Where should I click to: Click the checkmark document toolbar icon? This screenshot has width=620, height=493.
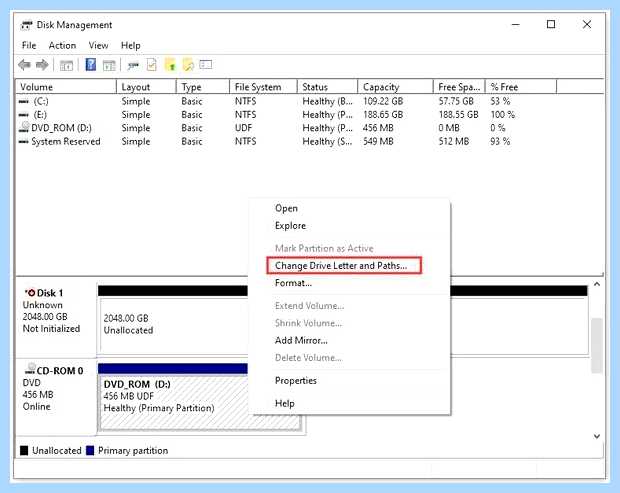click(x=152, y=64)
